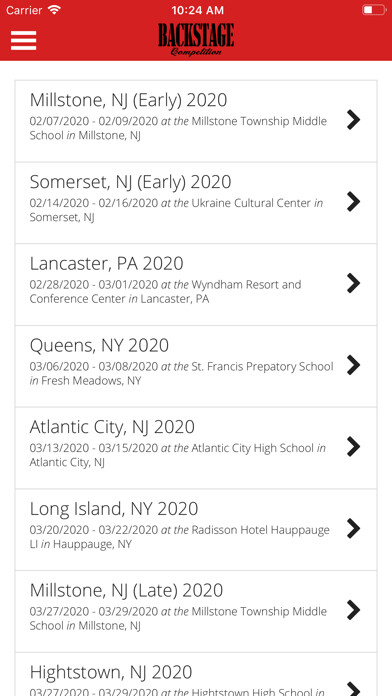Screen dimensions: 392x696
Task: Open Lancaster, PA 2020 event title
Action: (x=107, y=264)
